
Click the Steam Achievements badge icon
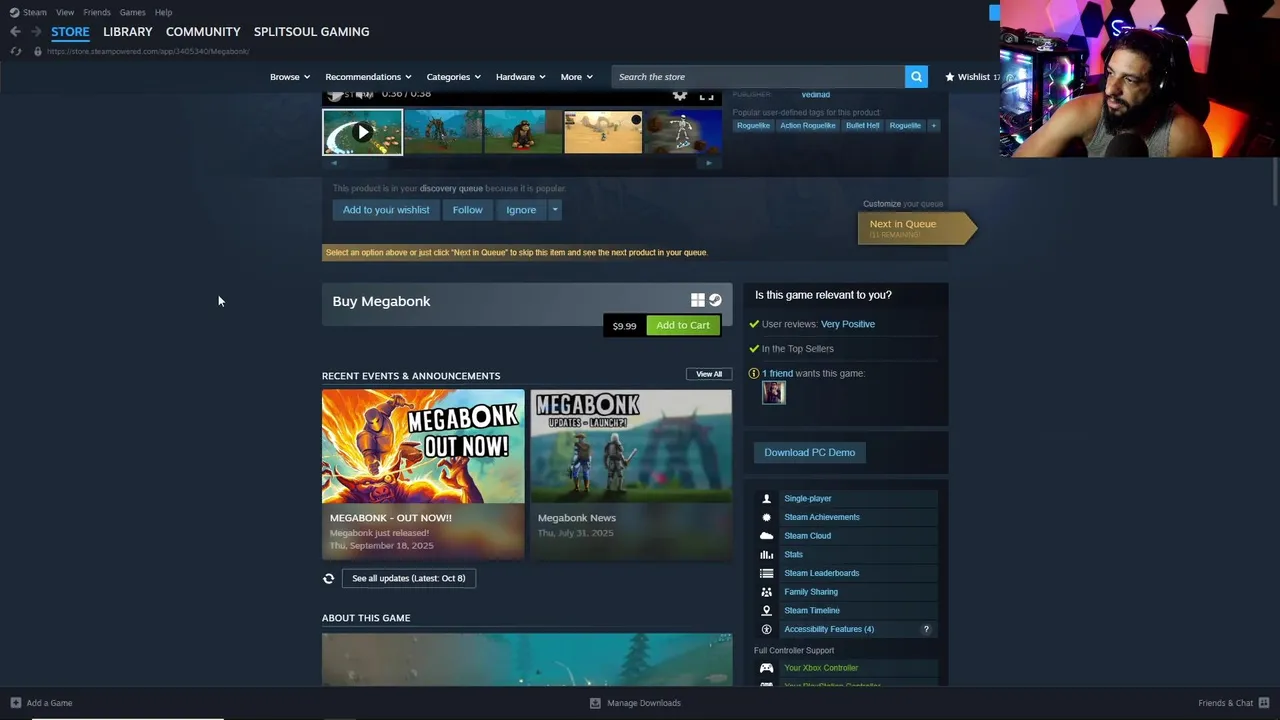coord(766,517)
